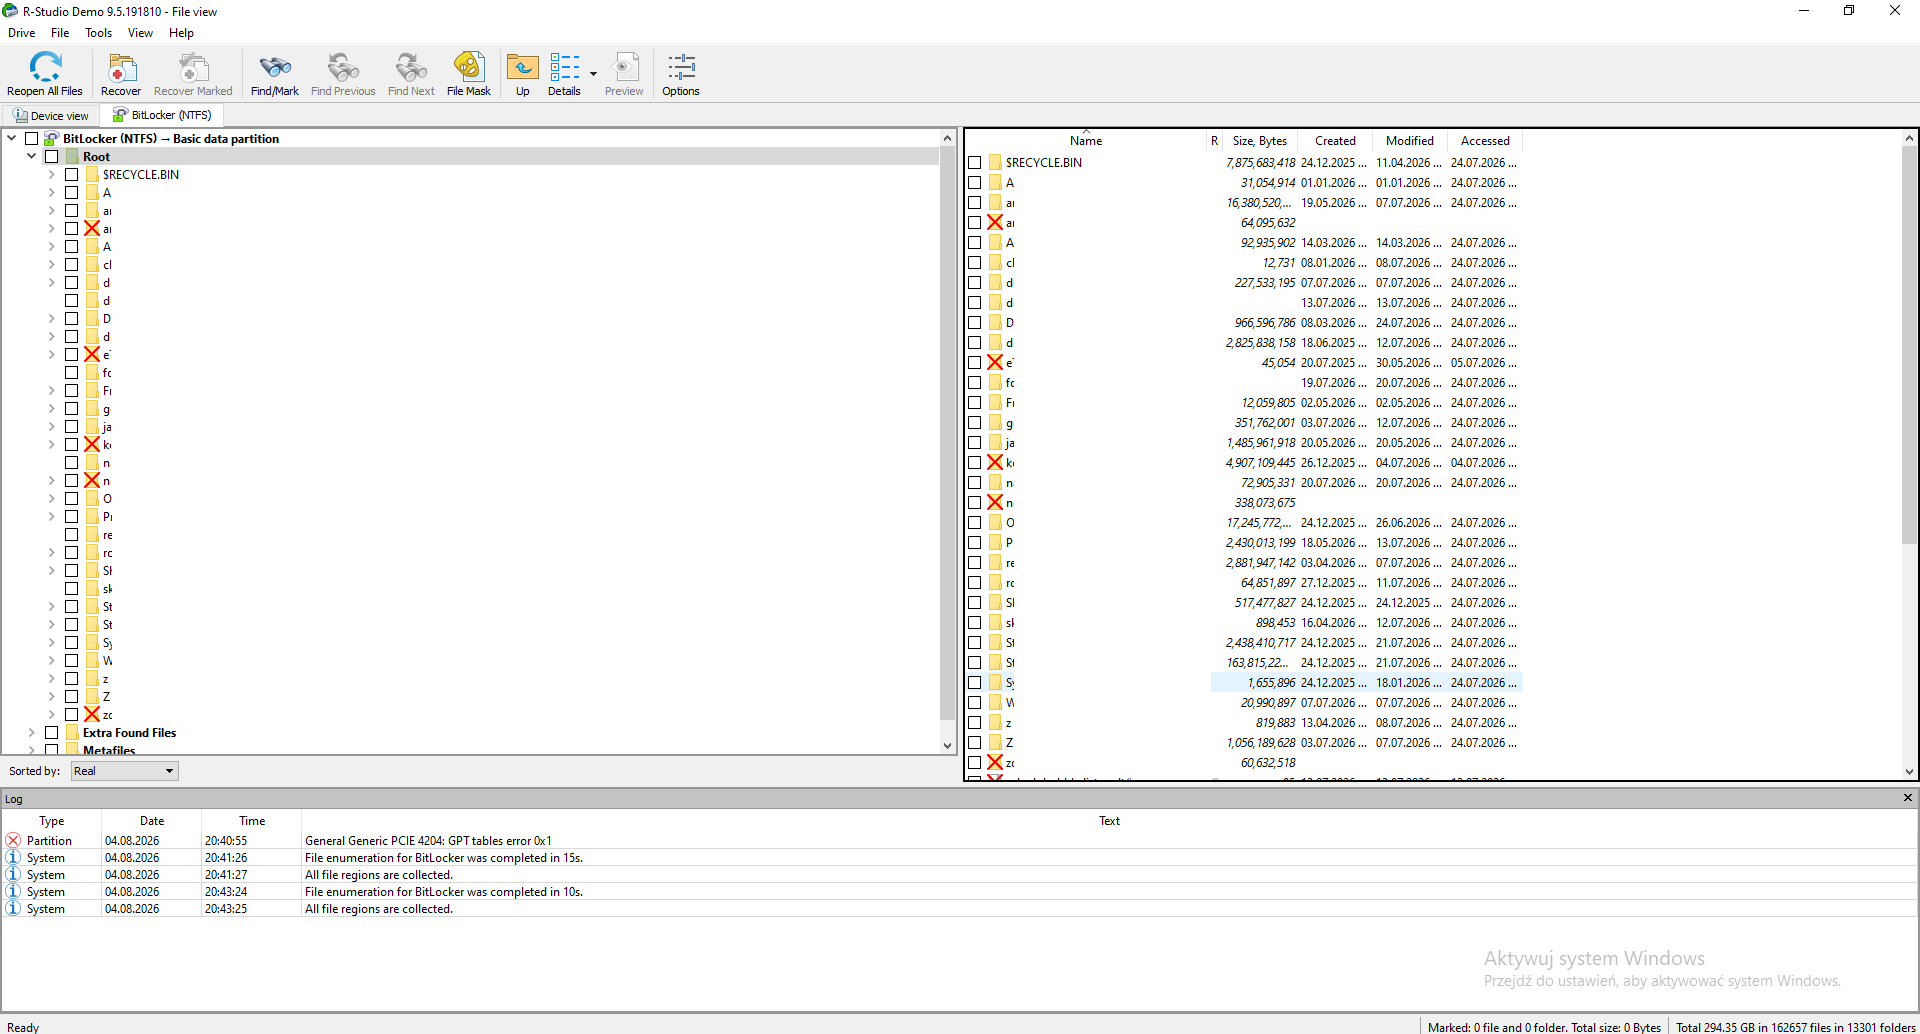Collapse the Root tree node

[32, 156]
